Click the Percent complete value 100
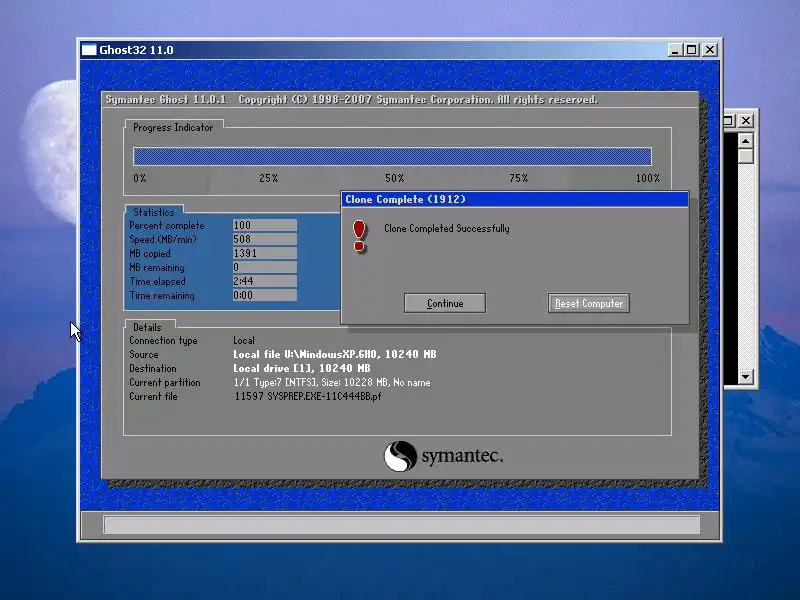The width and height of the screenshot is (800, 600). point(264,225)
